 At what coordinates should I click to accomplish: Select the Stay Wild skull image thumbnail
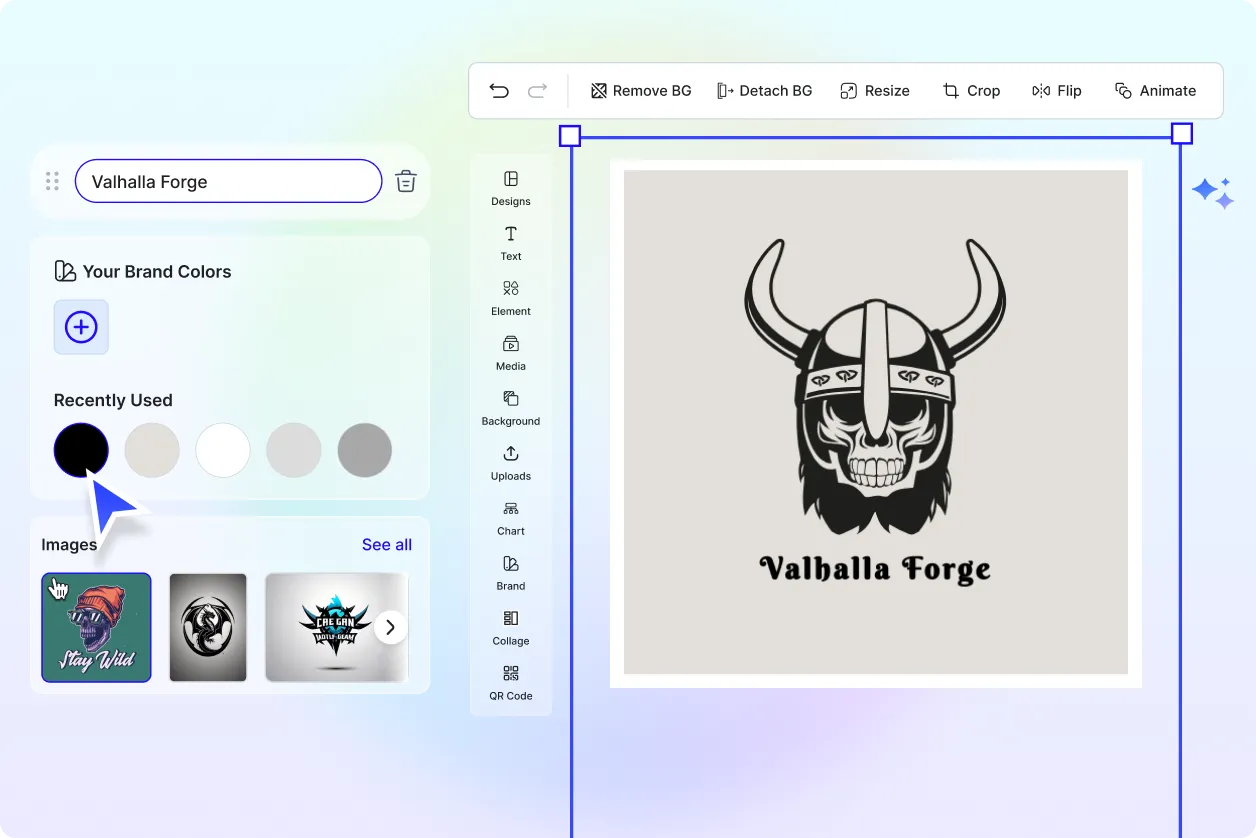(x=96, y=628)
